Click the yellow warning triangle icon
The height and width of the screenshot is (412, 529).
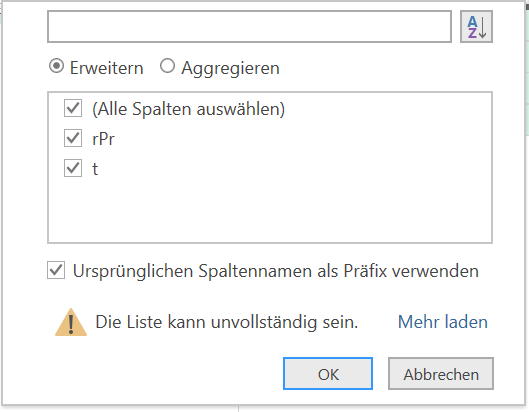point(71,322)
